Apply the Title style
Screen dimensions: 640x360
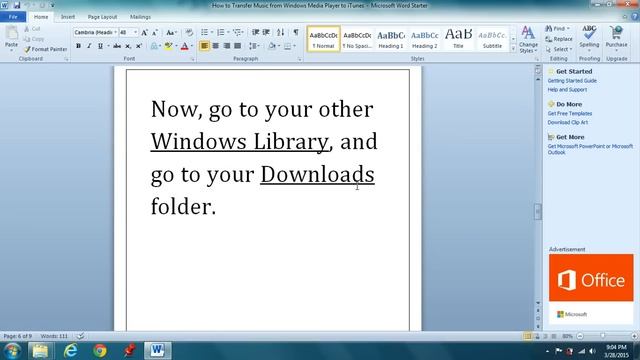pyautogui.click(x=458, y=39)
